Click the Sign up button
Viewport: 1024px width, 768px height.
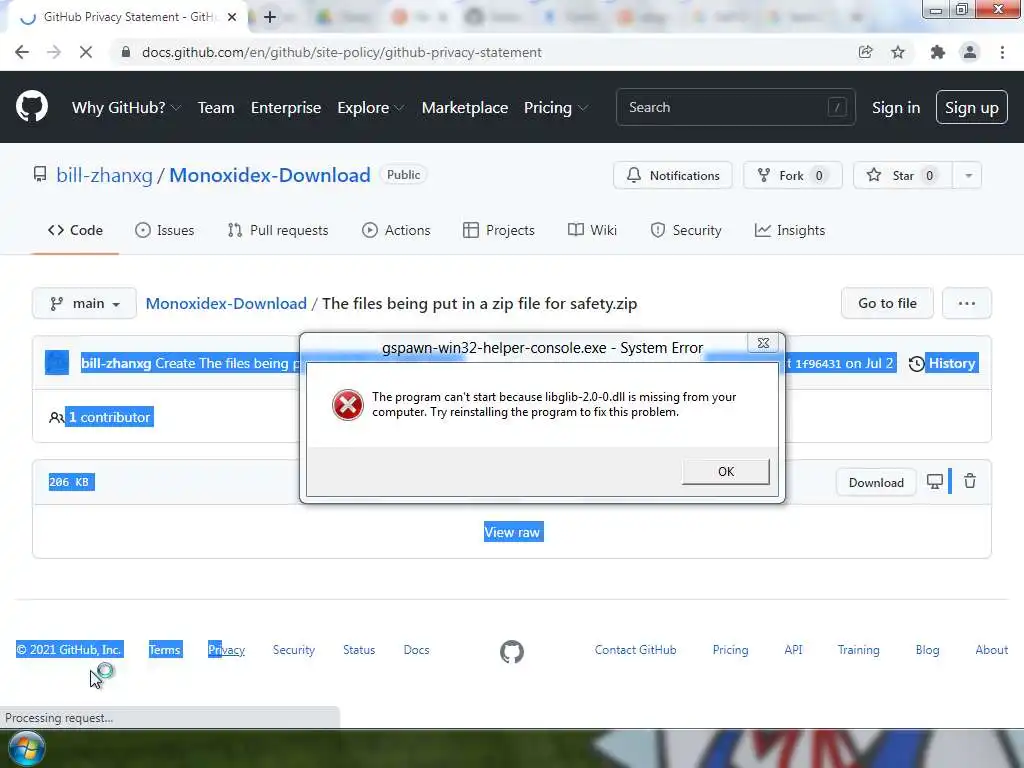pos(972,107)
